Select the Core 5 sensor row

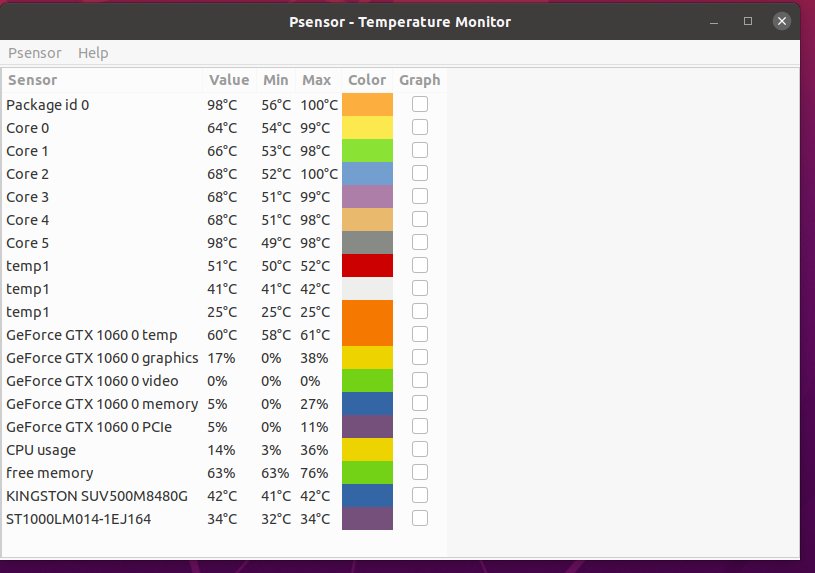pyautogui.click(x=225, y=243)
